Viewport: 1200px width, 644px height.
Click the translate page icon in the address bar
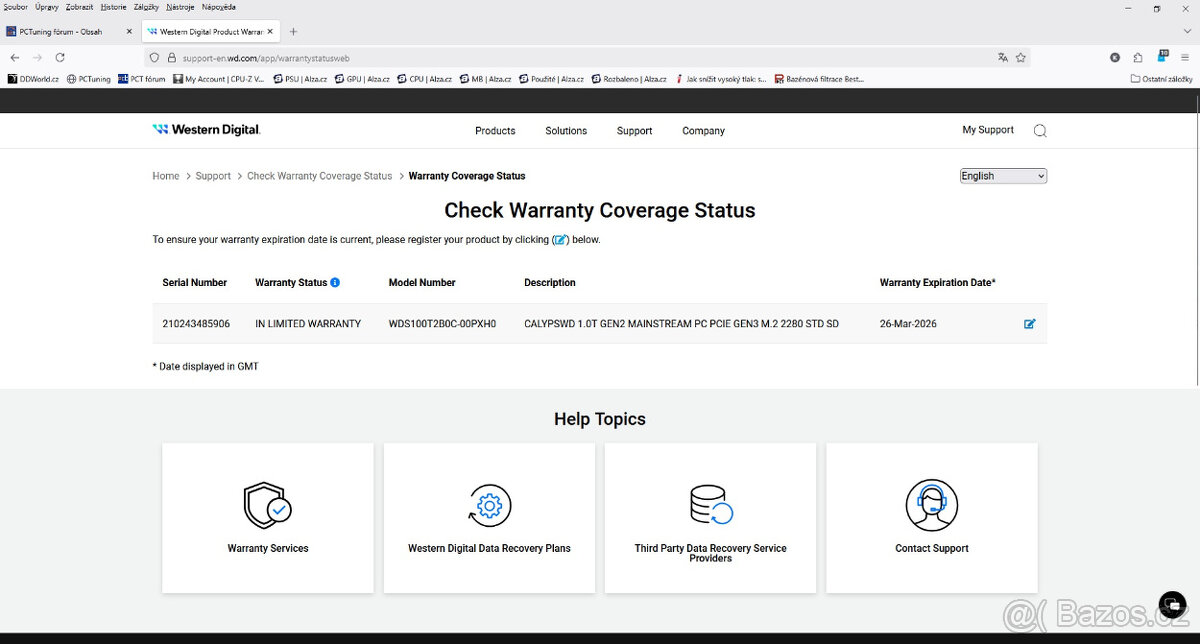1002,58
